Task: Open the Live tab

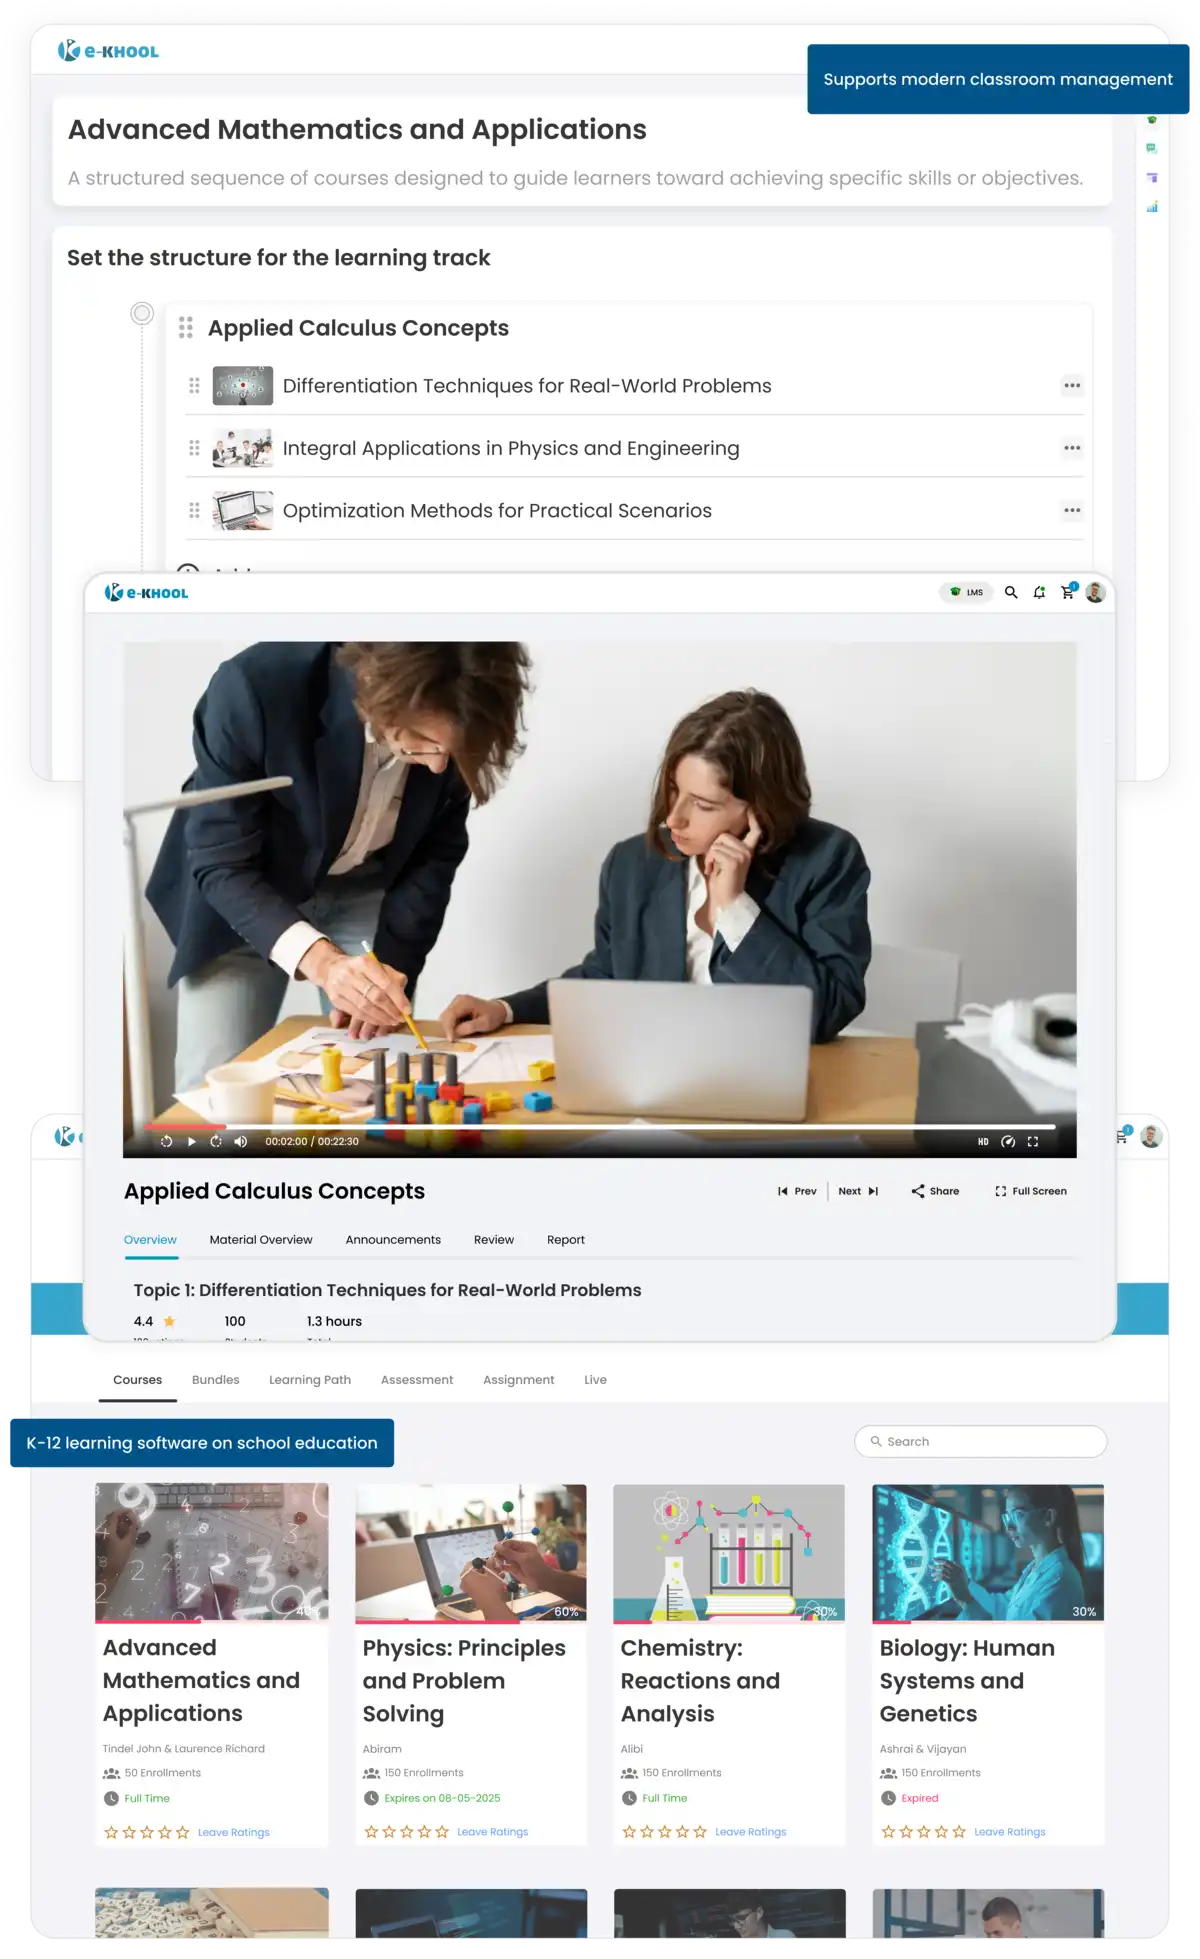Action: pyautogui.click(x=596, y=1380)
